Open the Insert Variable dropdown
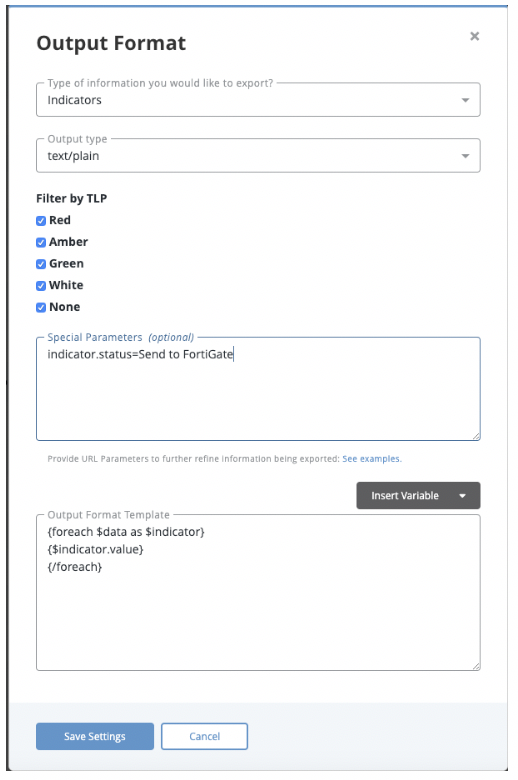Image resolution: width=518 pixels, height=780 pixels. pyautogui.click(x=418, y=495)
